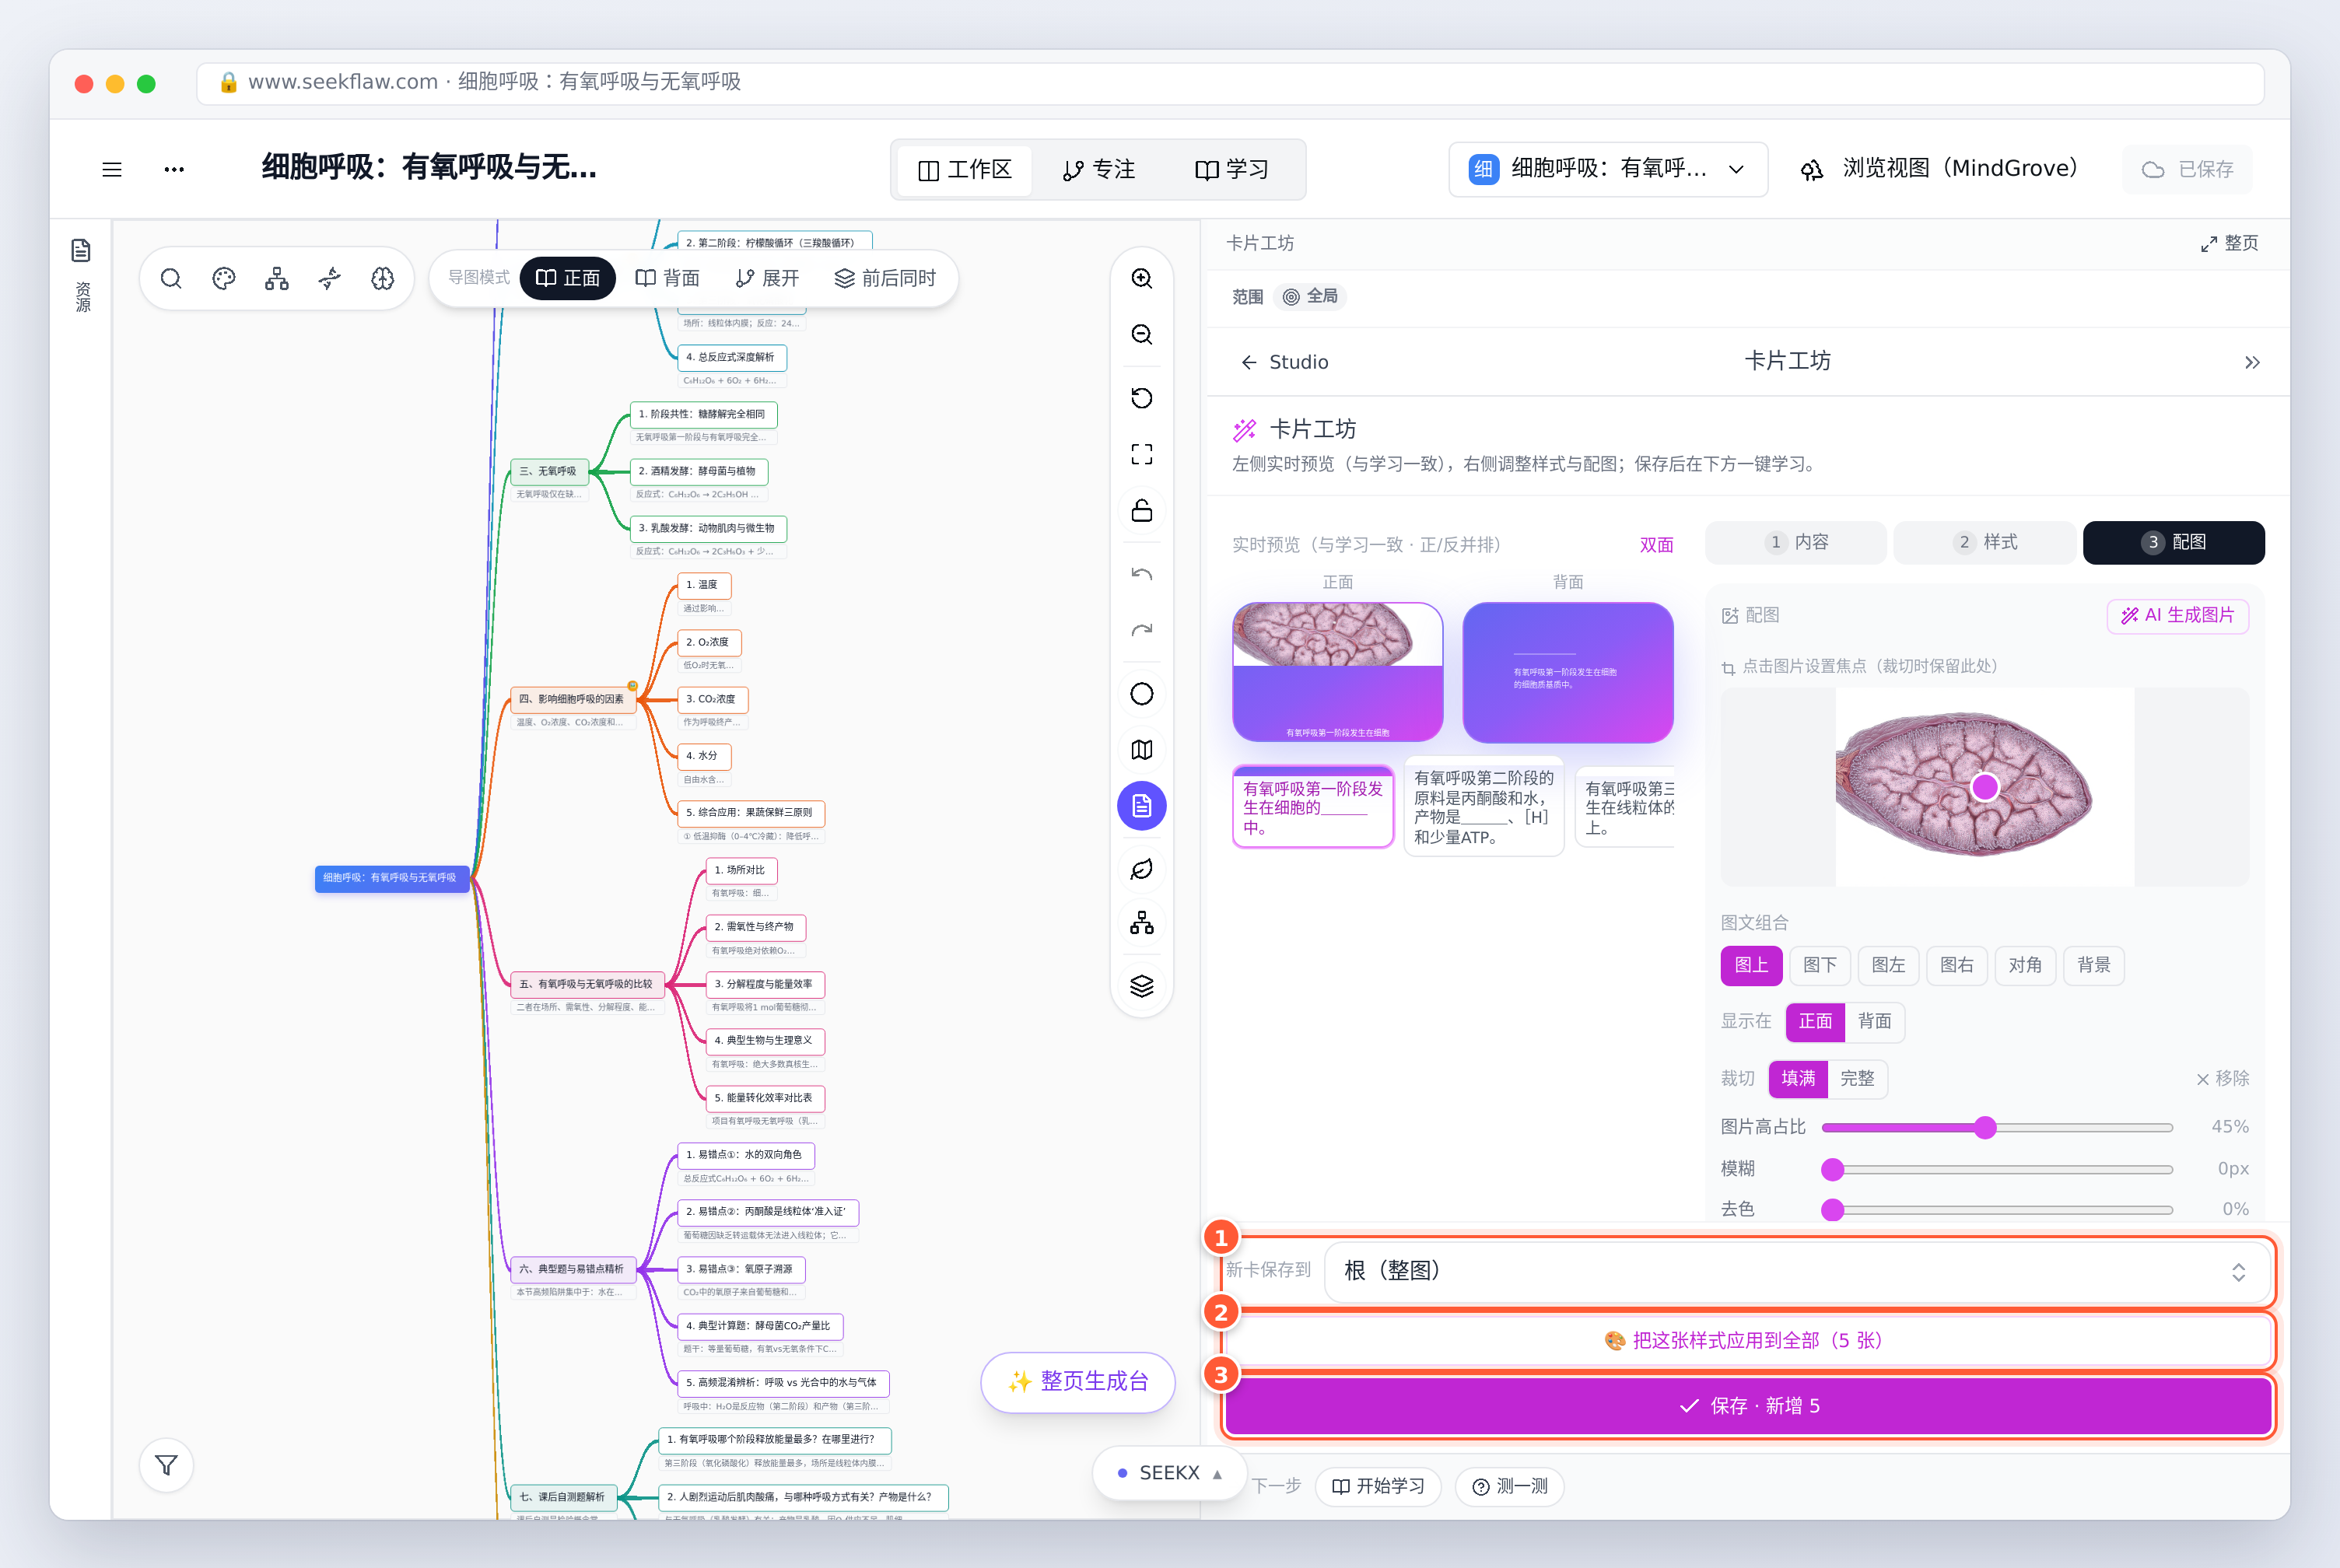The height and width of the screenshot is (1568, 2340).
Task: Select 背景 layout option
Action: [2094, 965]
